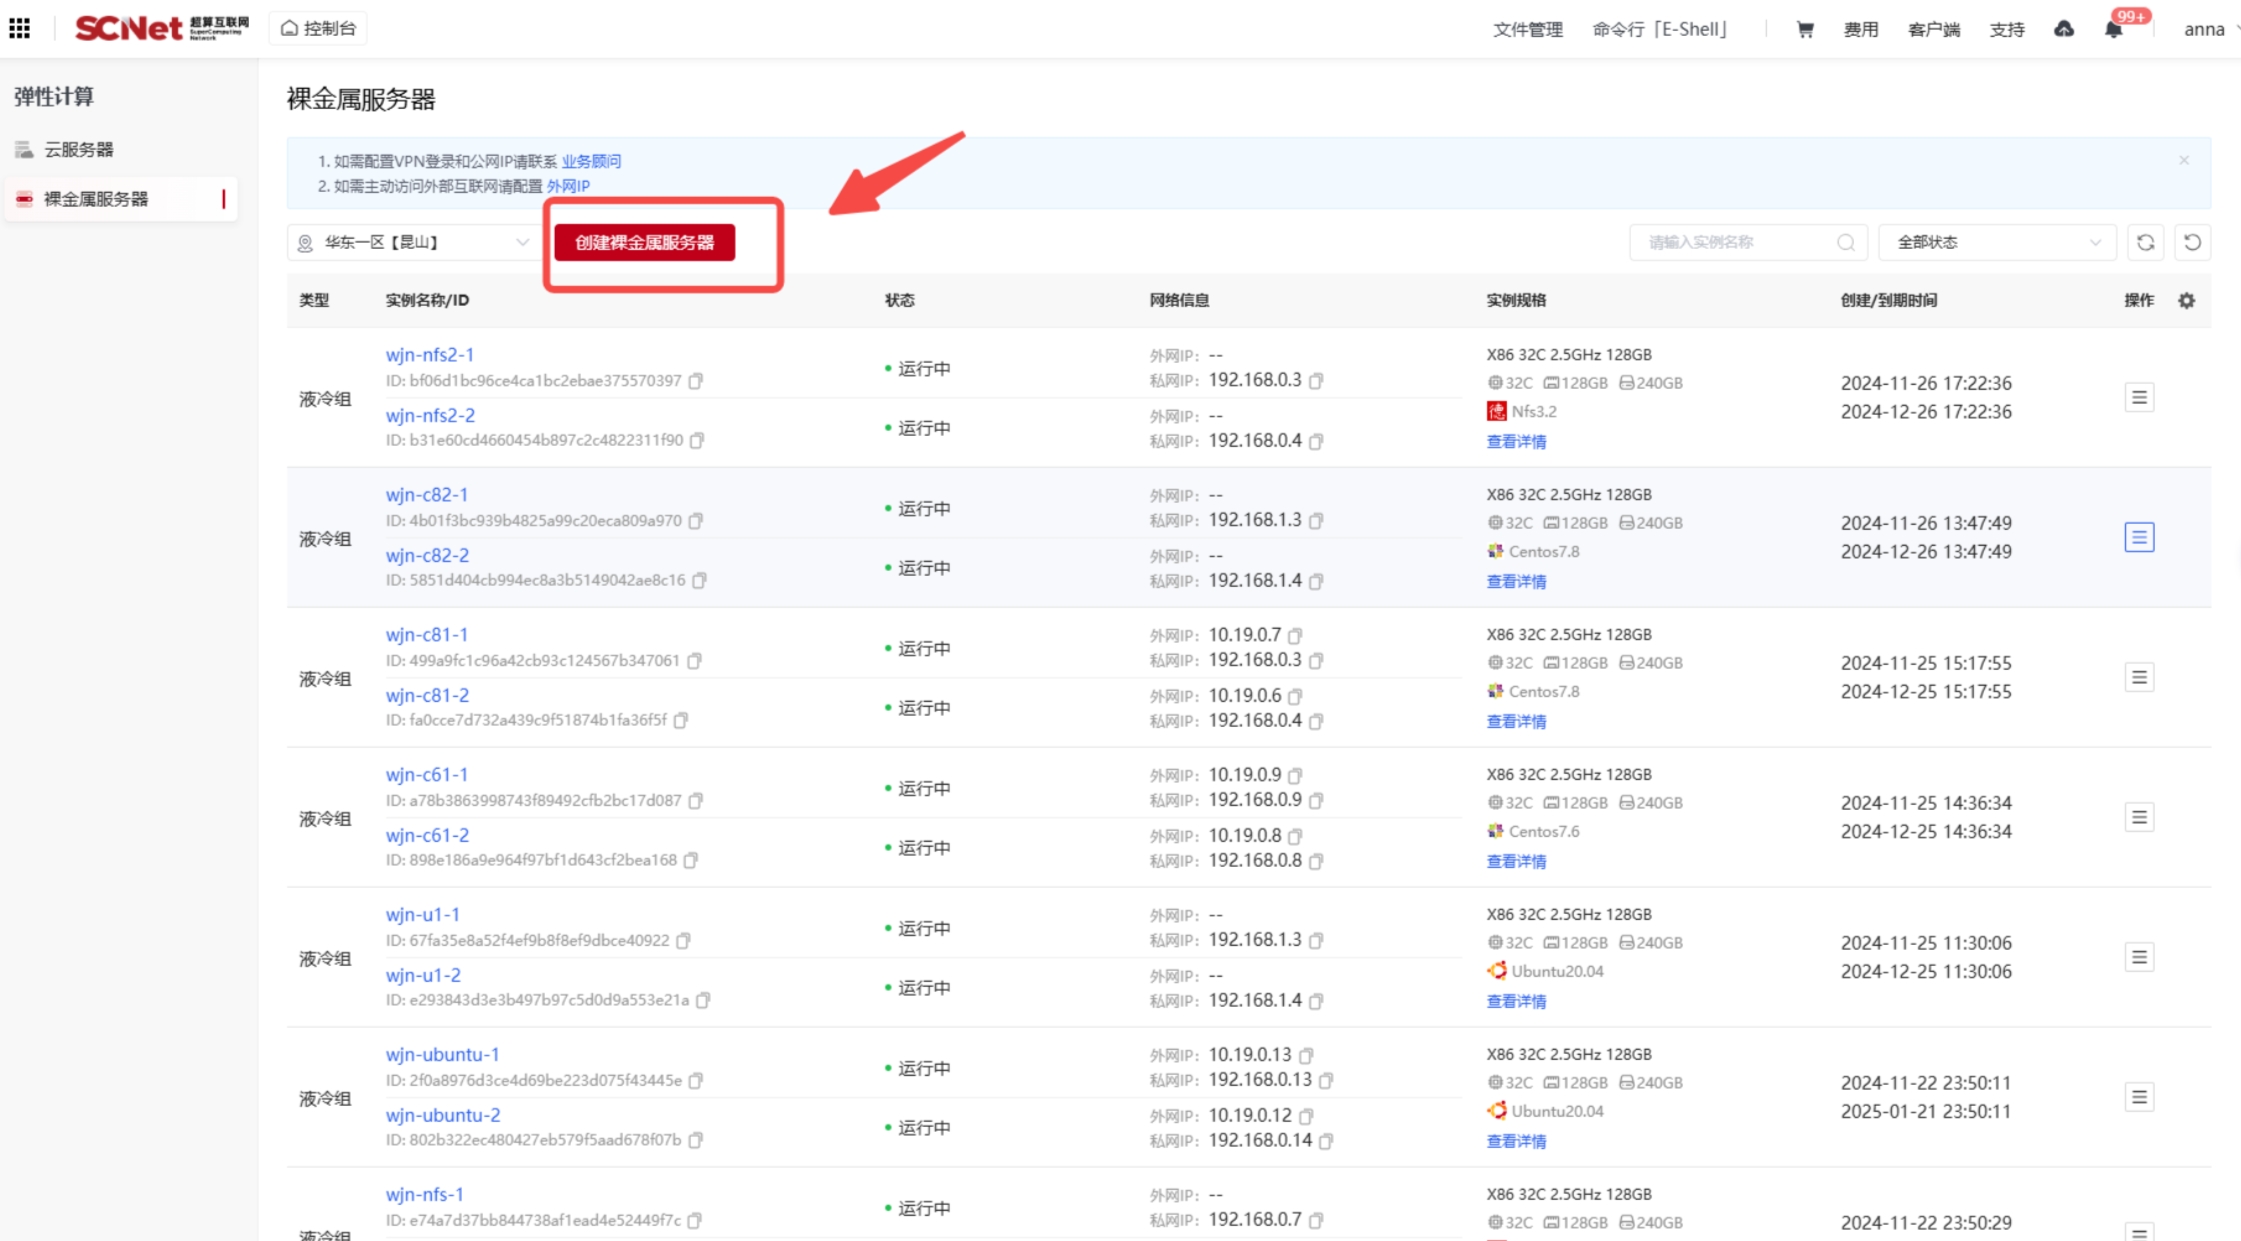2241x1241 pixels.
Task: Click the refresh list icon
Action: [x=2145, y=242]
